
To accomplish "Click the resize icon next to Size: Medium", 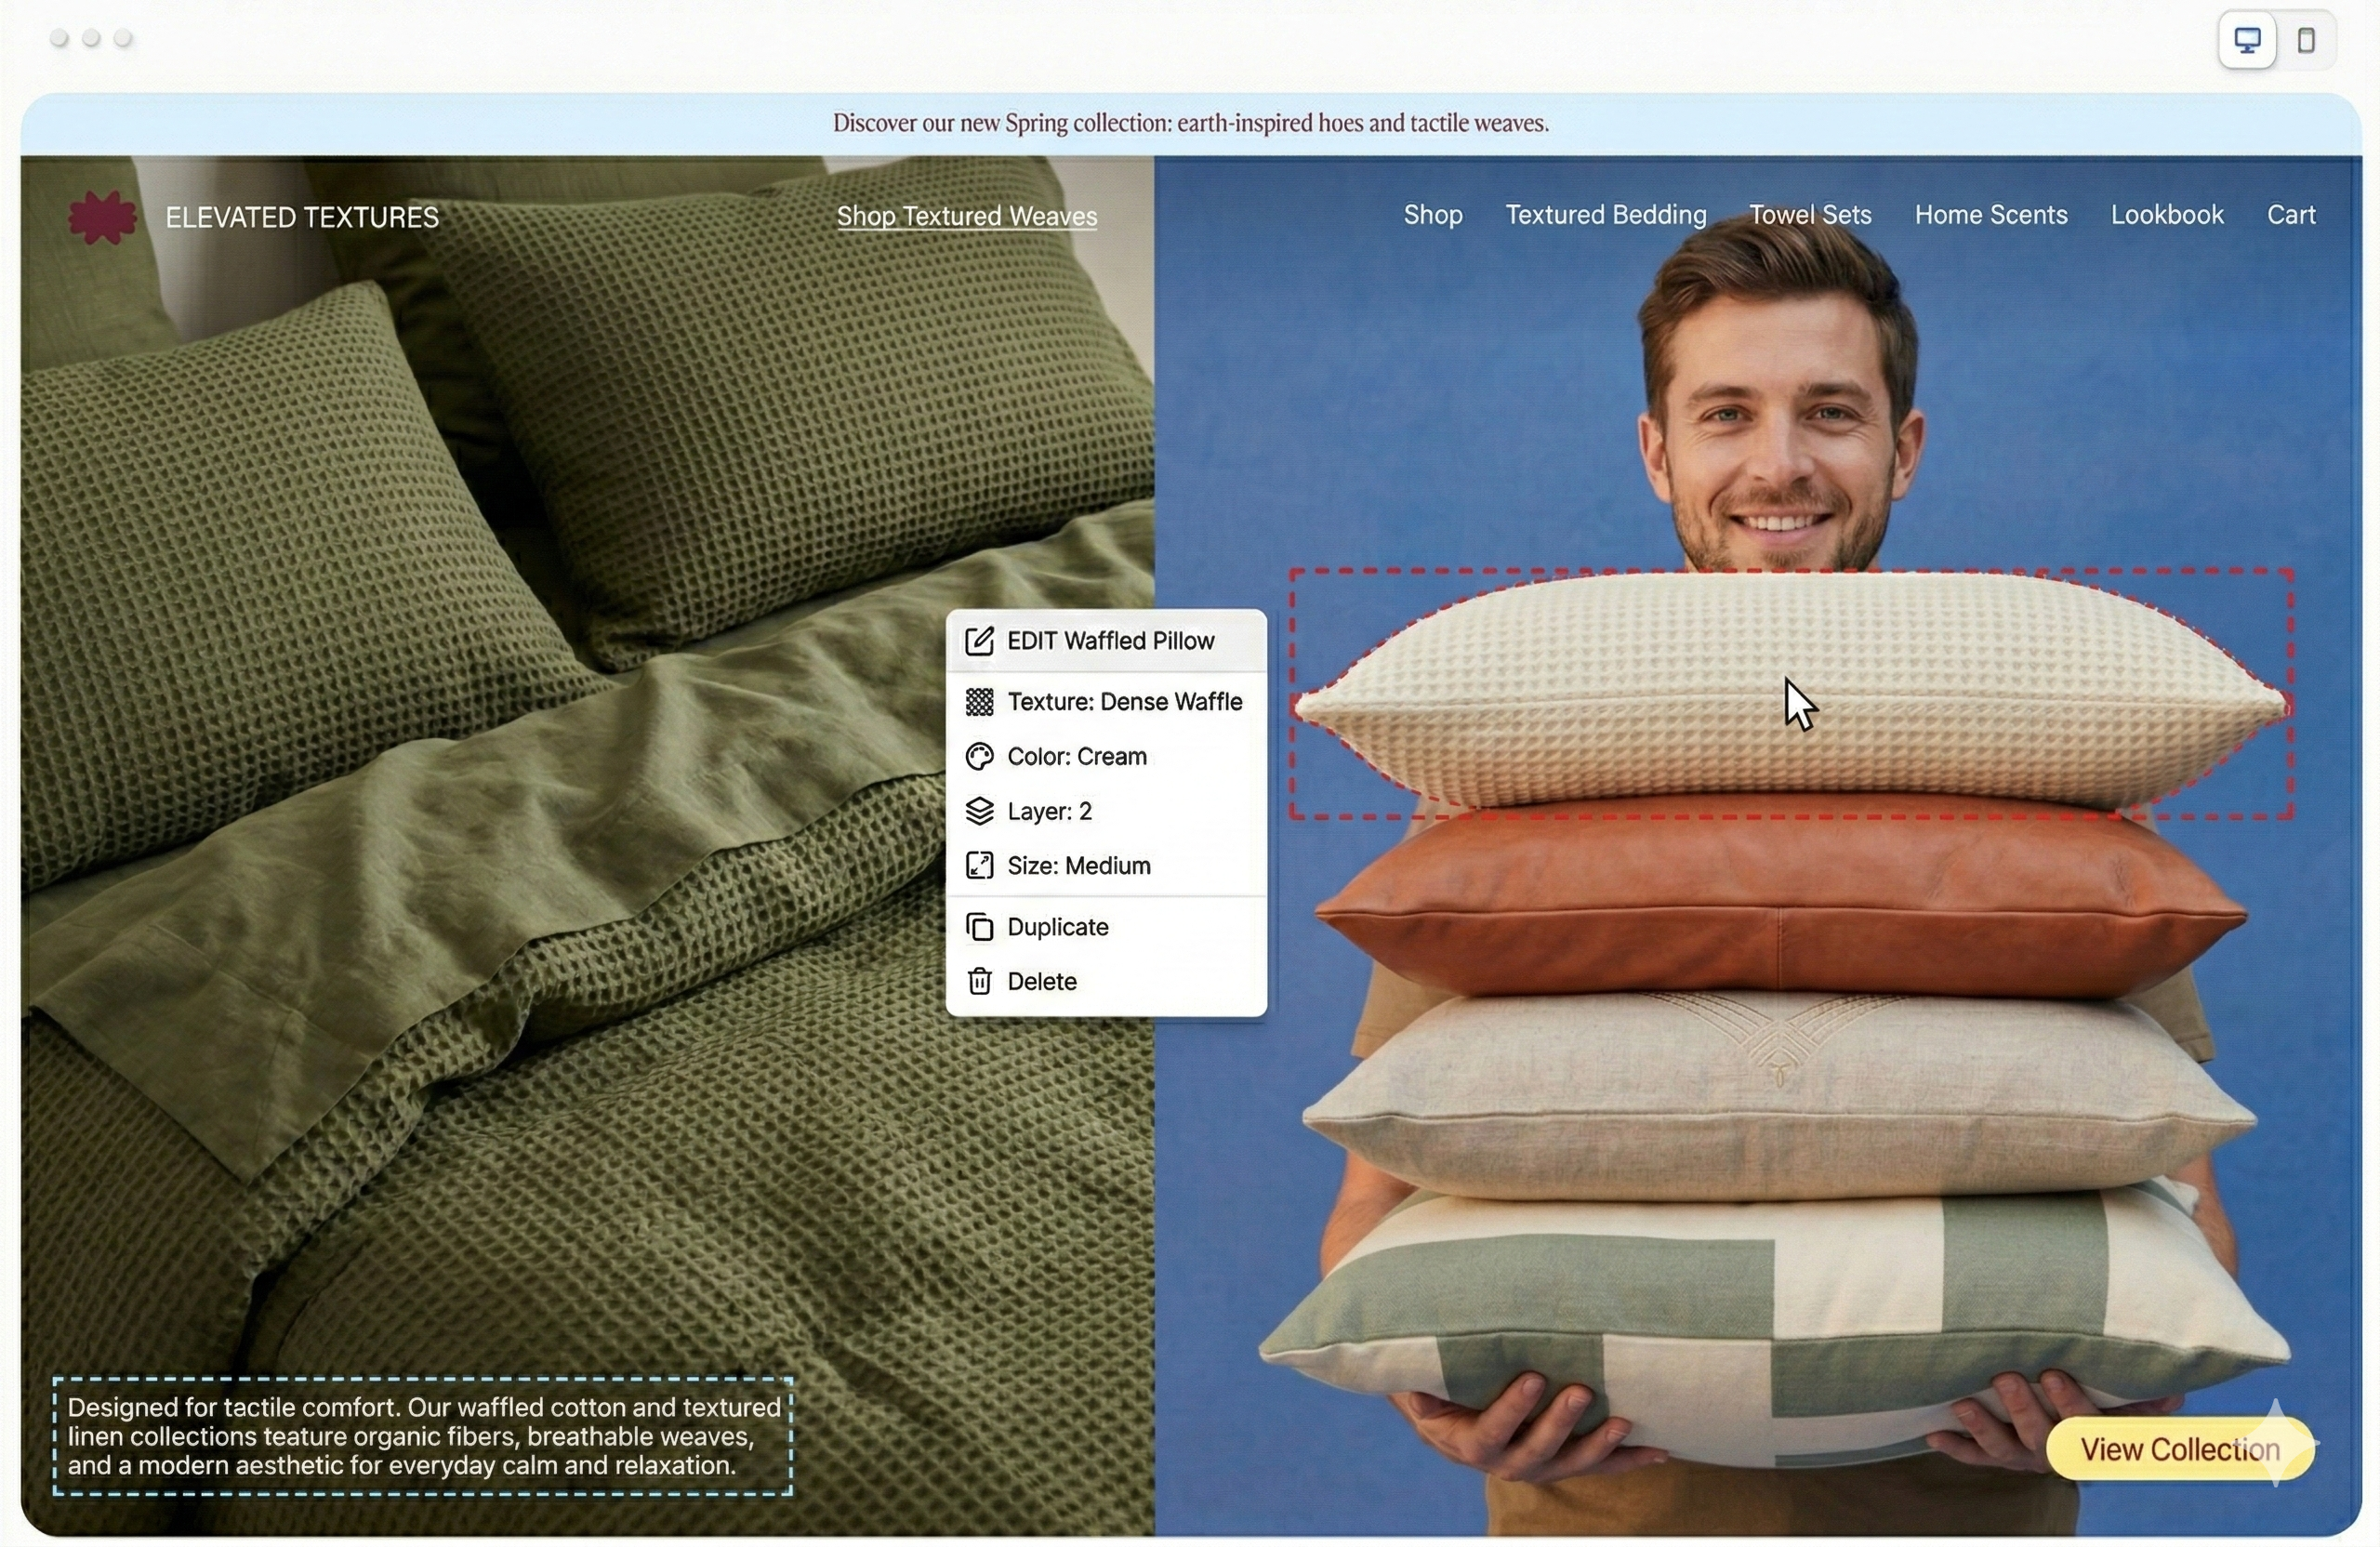I will [x=980, y=866].
